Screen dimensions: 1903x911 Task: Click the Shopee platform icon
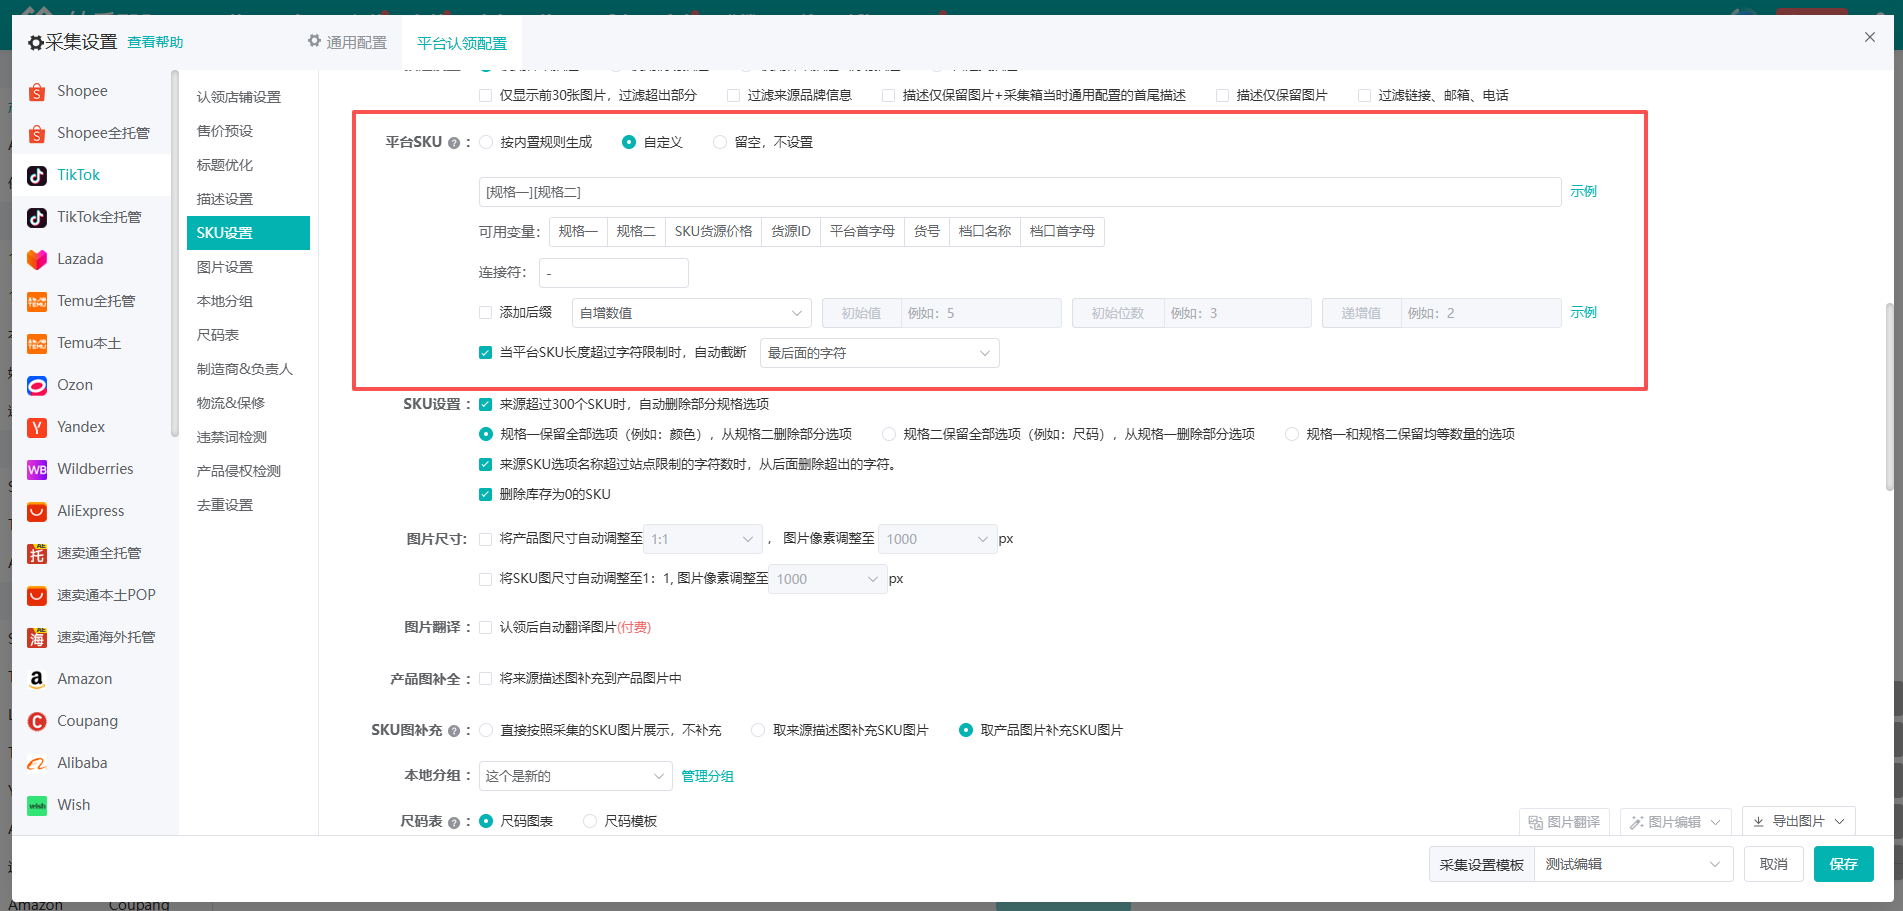tap(37, 91)
